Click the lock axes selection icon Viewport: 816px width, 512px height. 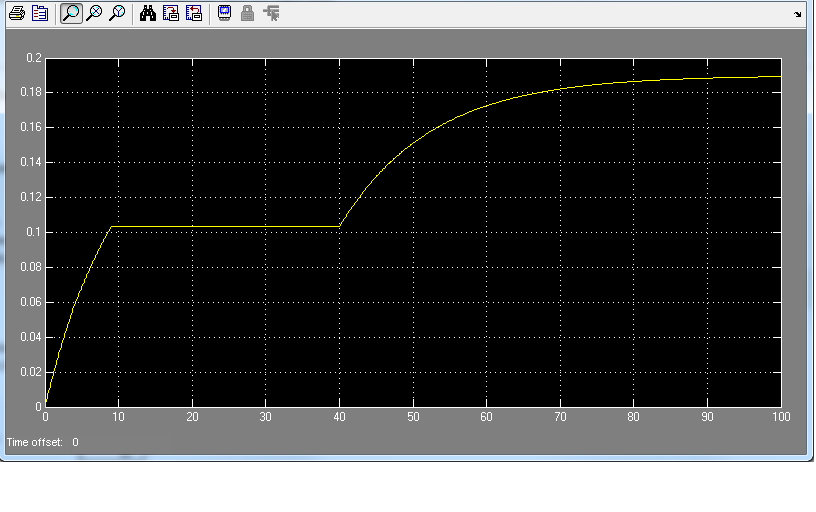tap(247, 14)
